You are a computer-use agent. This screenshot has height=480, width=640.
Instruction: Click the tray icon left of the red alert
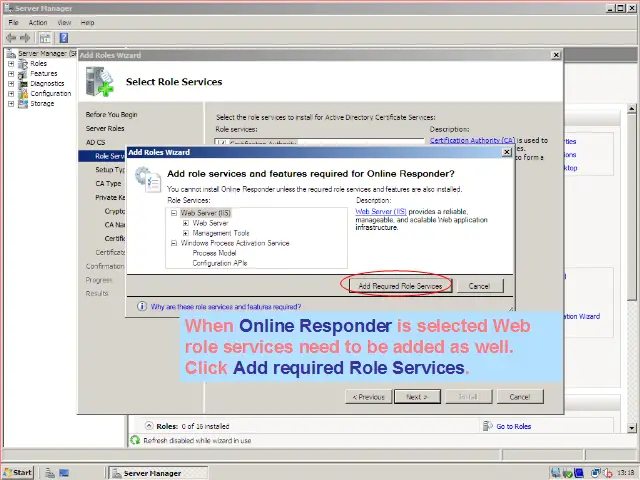pos(596,473)
